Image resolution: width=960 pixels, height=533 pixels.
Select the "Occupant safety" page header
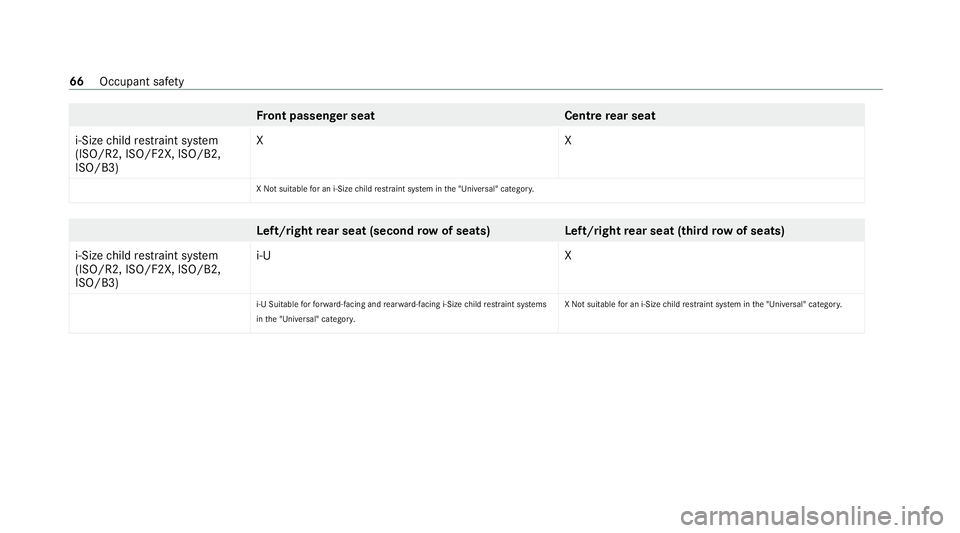141,81
